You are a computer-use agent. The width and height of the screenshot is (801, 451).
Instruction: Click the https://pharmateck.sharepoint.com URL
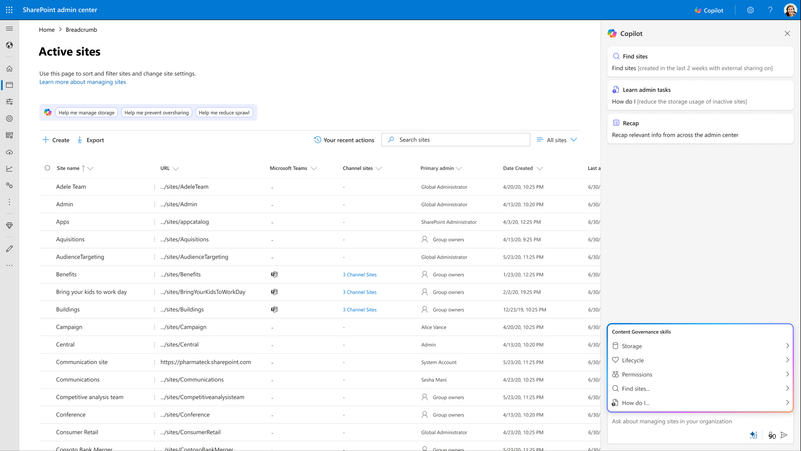pos(206,362)
